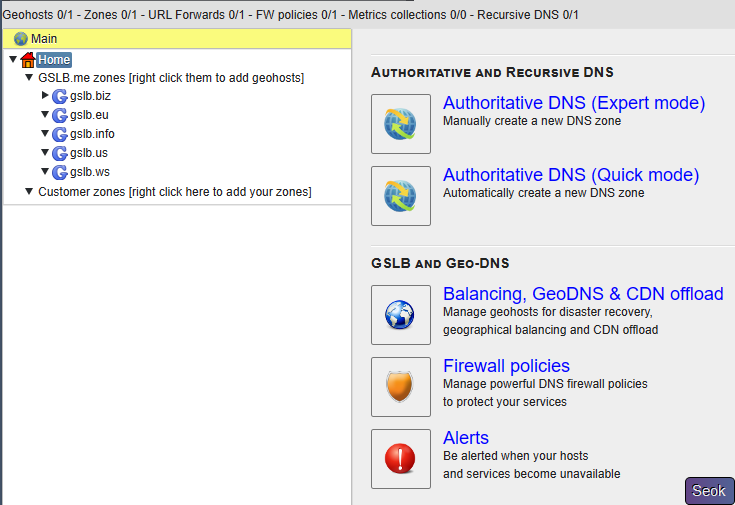The image size is (735, 505).
Task: Click the globe icon for Balancing GeoDNS
Action: pos(400,315)
